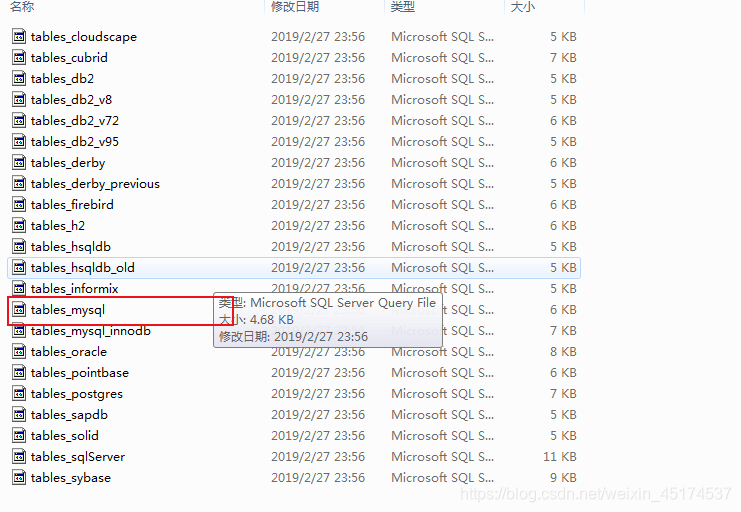Select the tables_oracle file name
The image size is (741, 512).
click(x=69, y=351)
